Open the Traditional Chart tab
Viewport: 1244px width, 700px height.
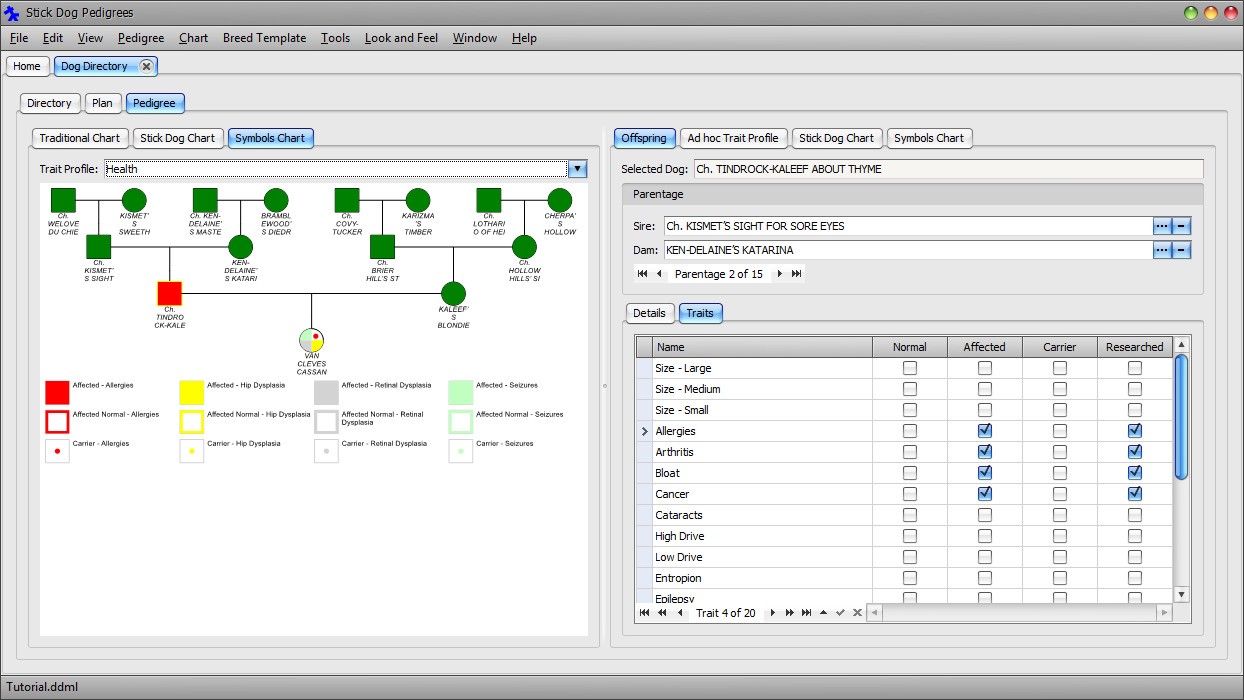tap(79, 138)
